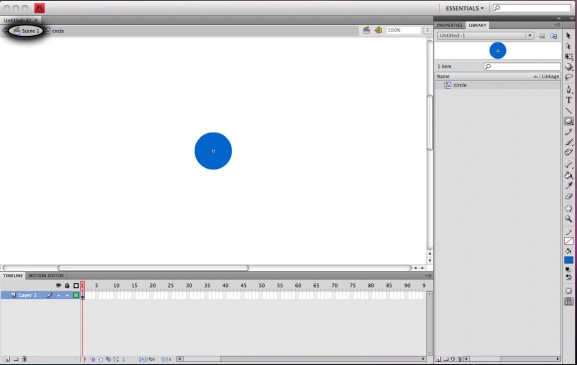Click the circle symbol breadcrumb

[x=54, y=31]
